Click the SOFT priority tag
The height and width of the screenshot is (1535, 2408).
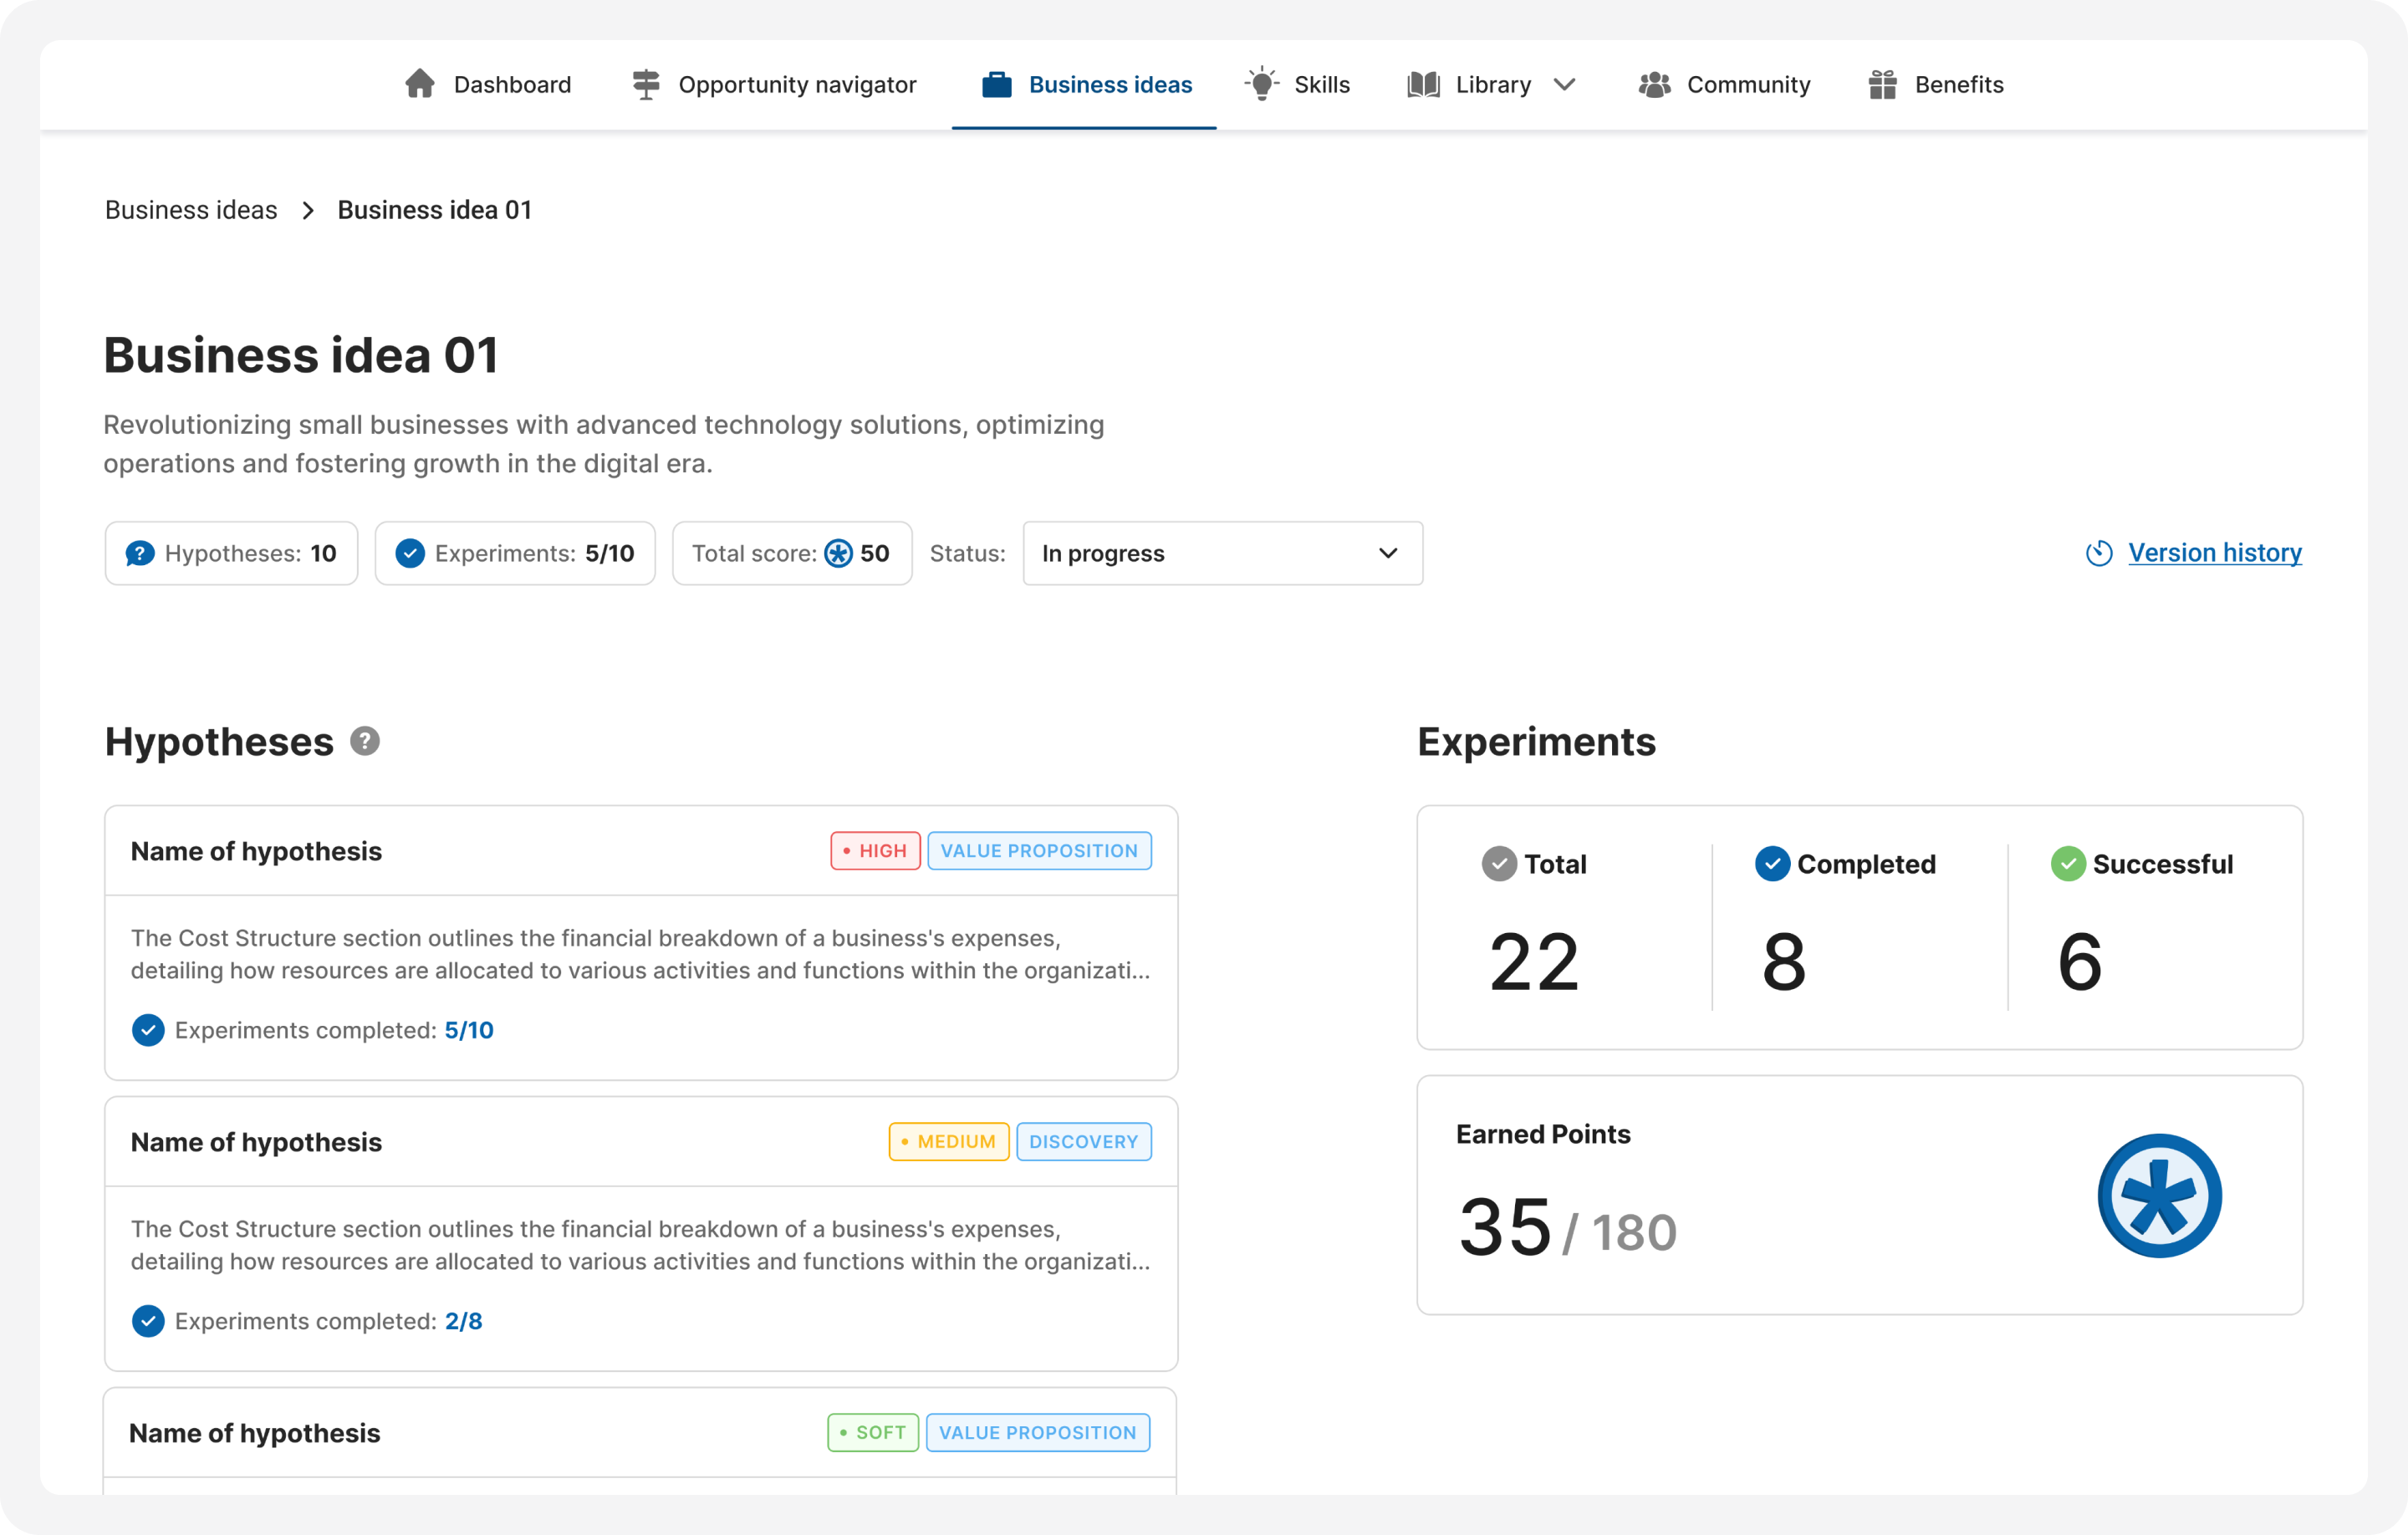tap(872, 1433)
